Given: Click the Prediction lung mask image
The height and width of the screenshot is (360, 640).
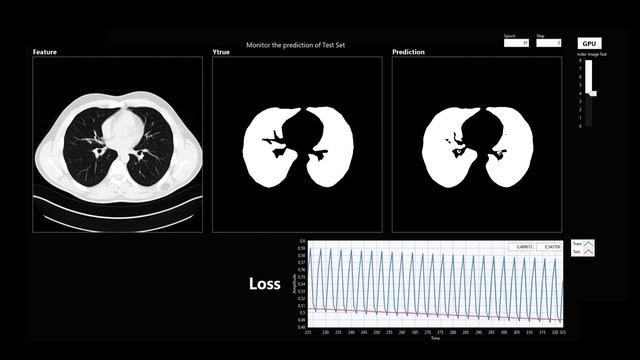Looking at the screenshot, I should (x=477, y=144).
